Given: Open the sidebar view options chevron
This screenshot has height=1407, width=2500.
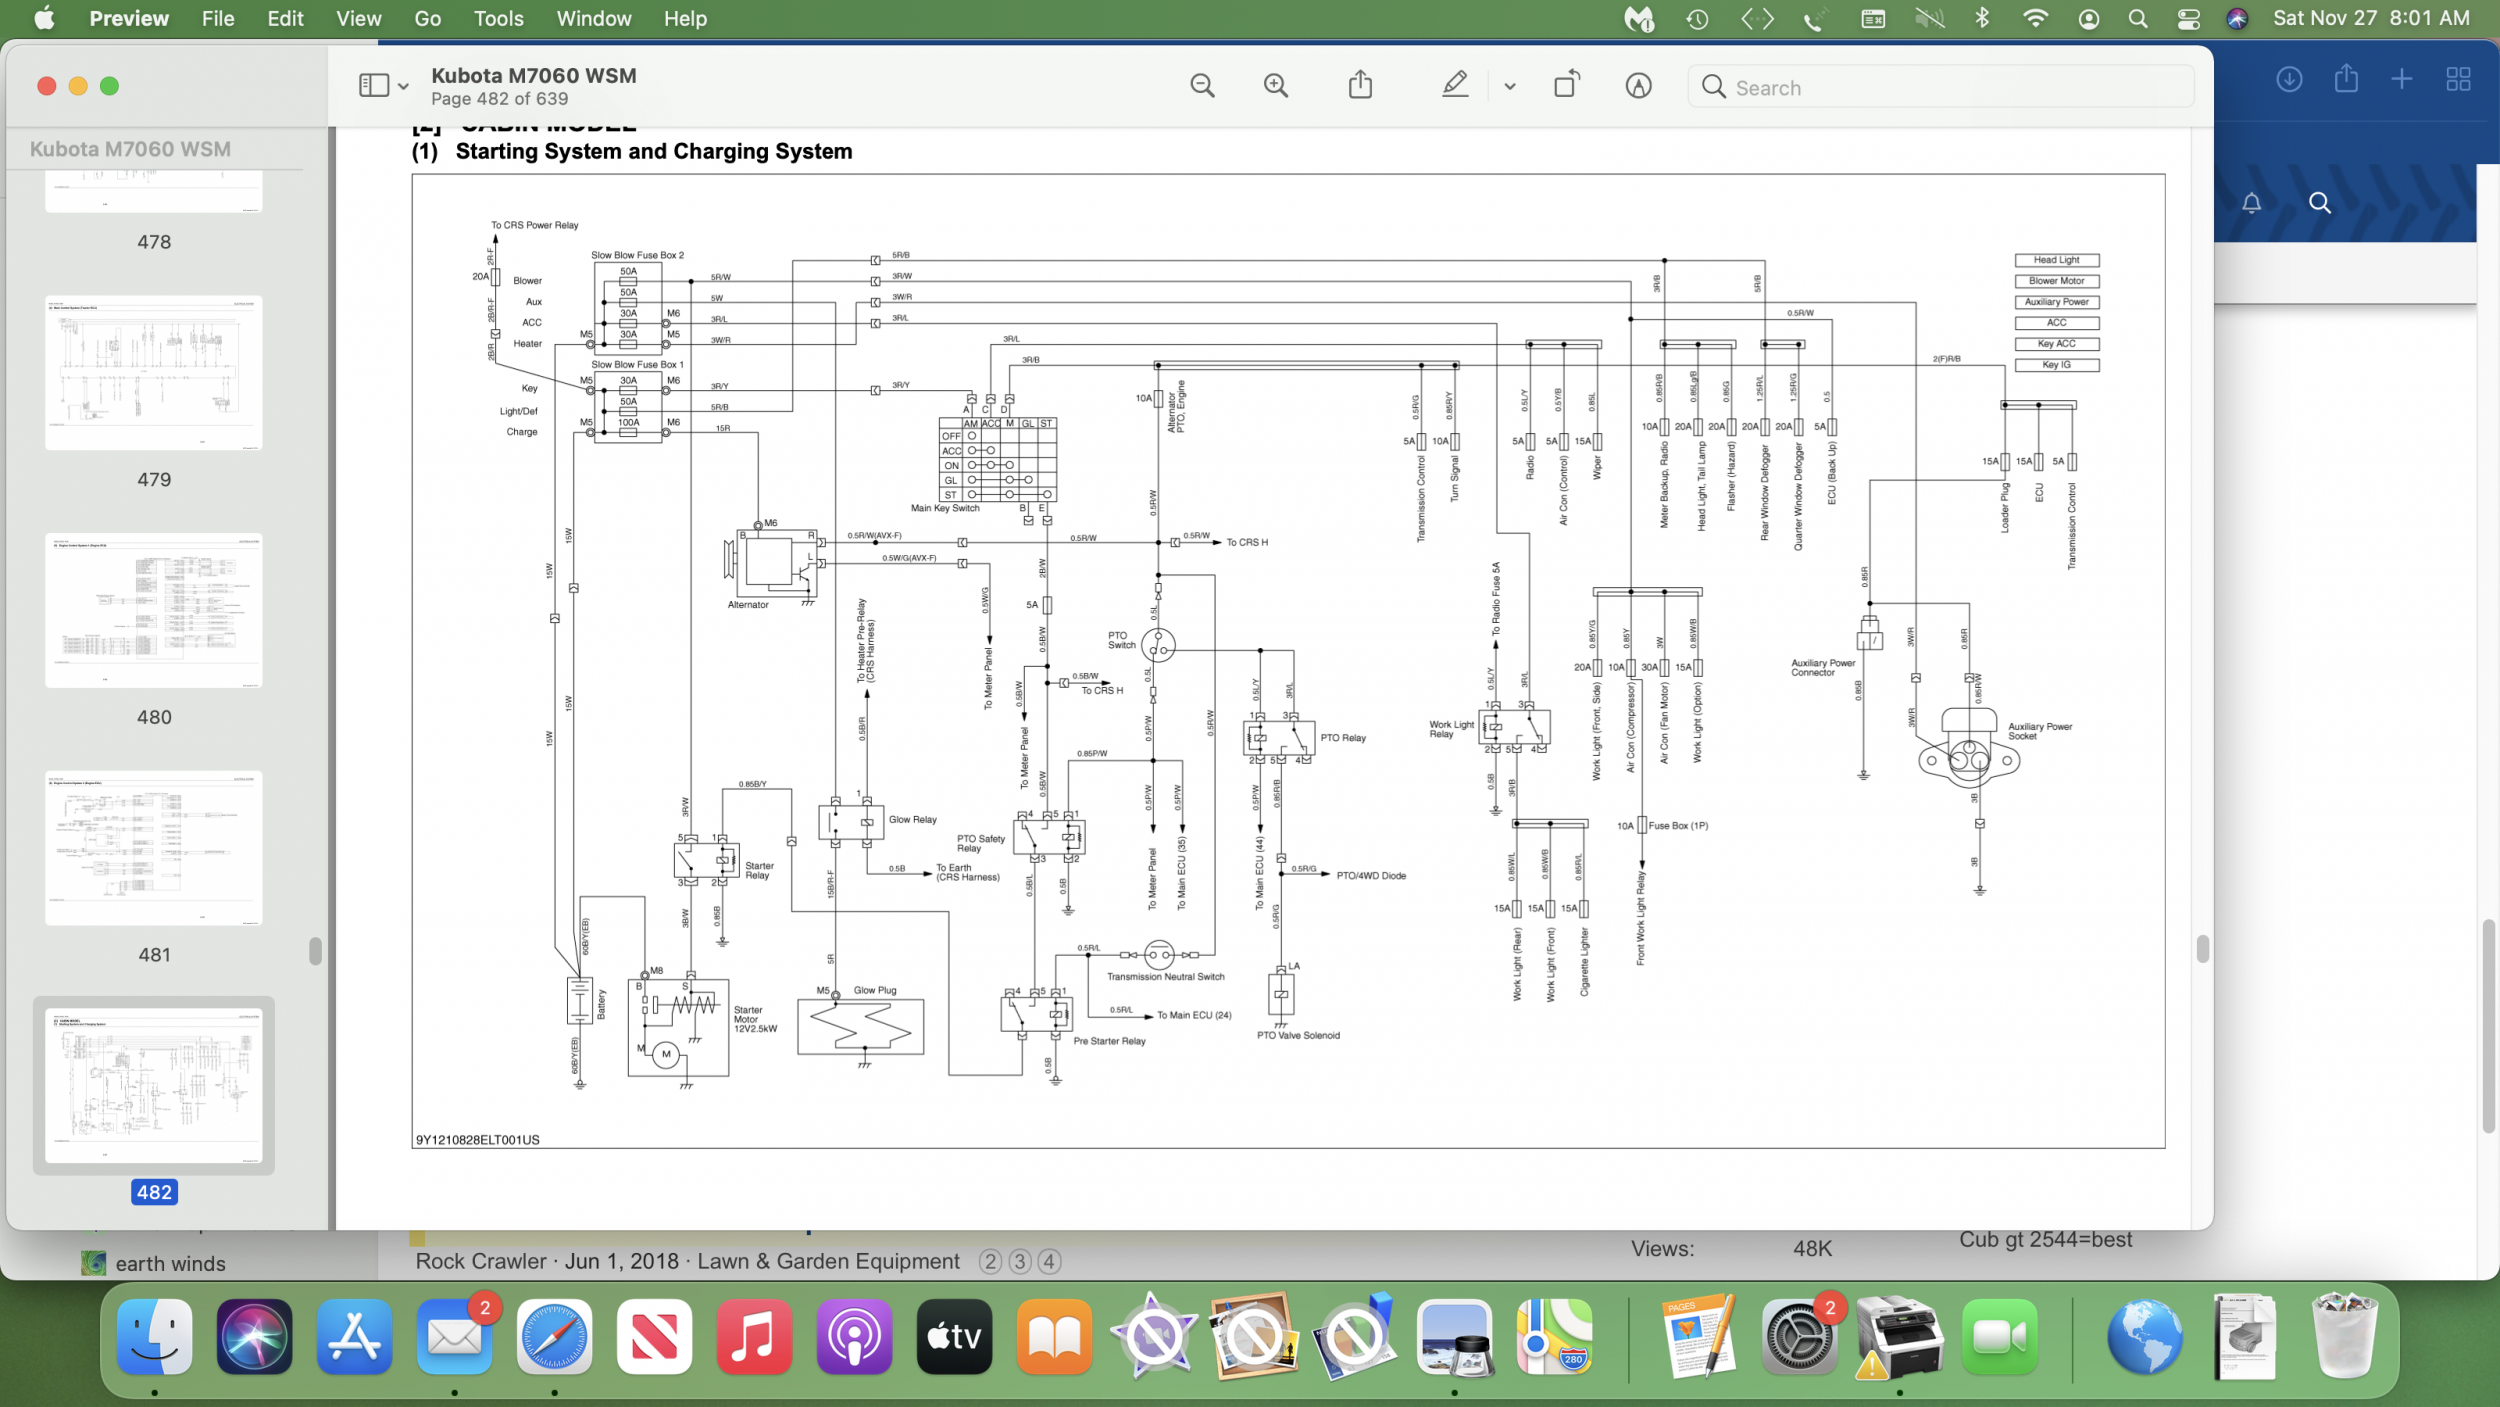Looking at the screenshot, I should tap(403, 87).
